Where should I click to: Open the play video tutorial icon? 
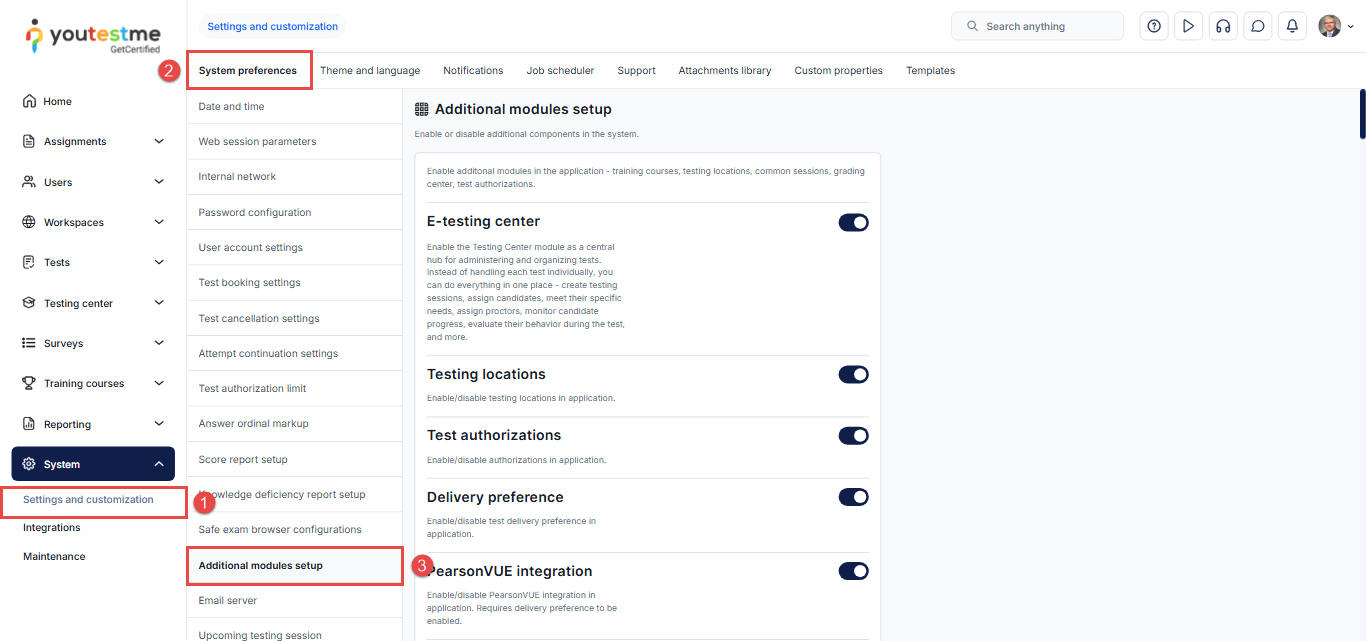pos(1188,27)
